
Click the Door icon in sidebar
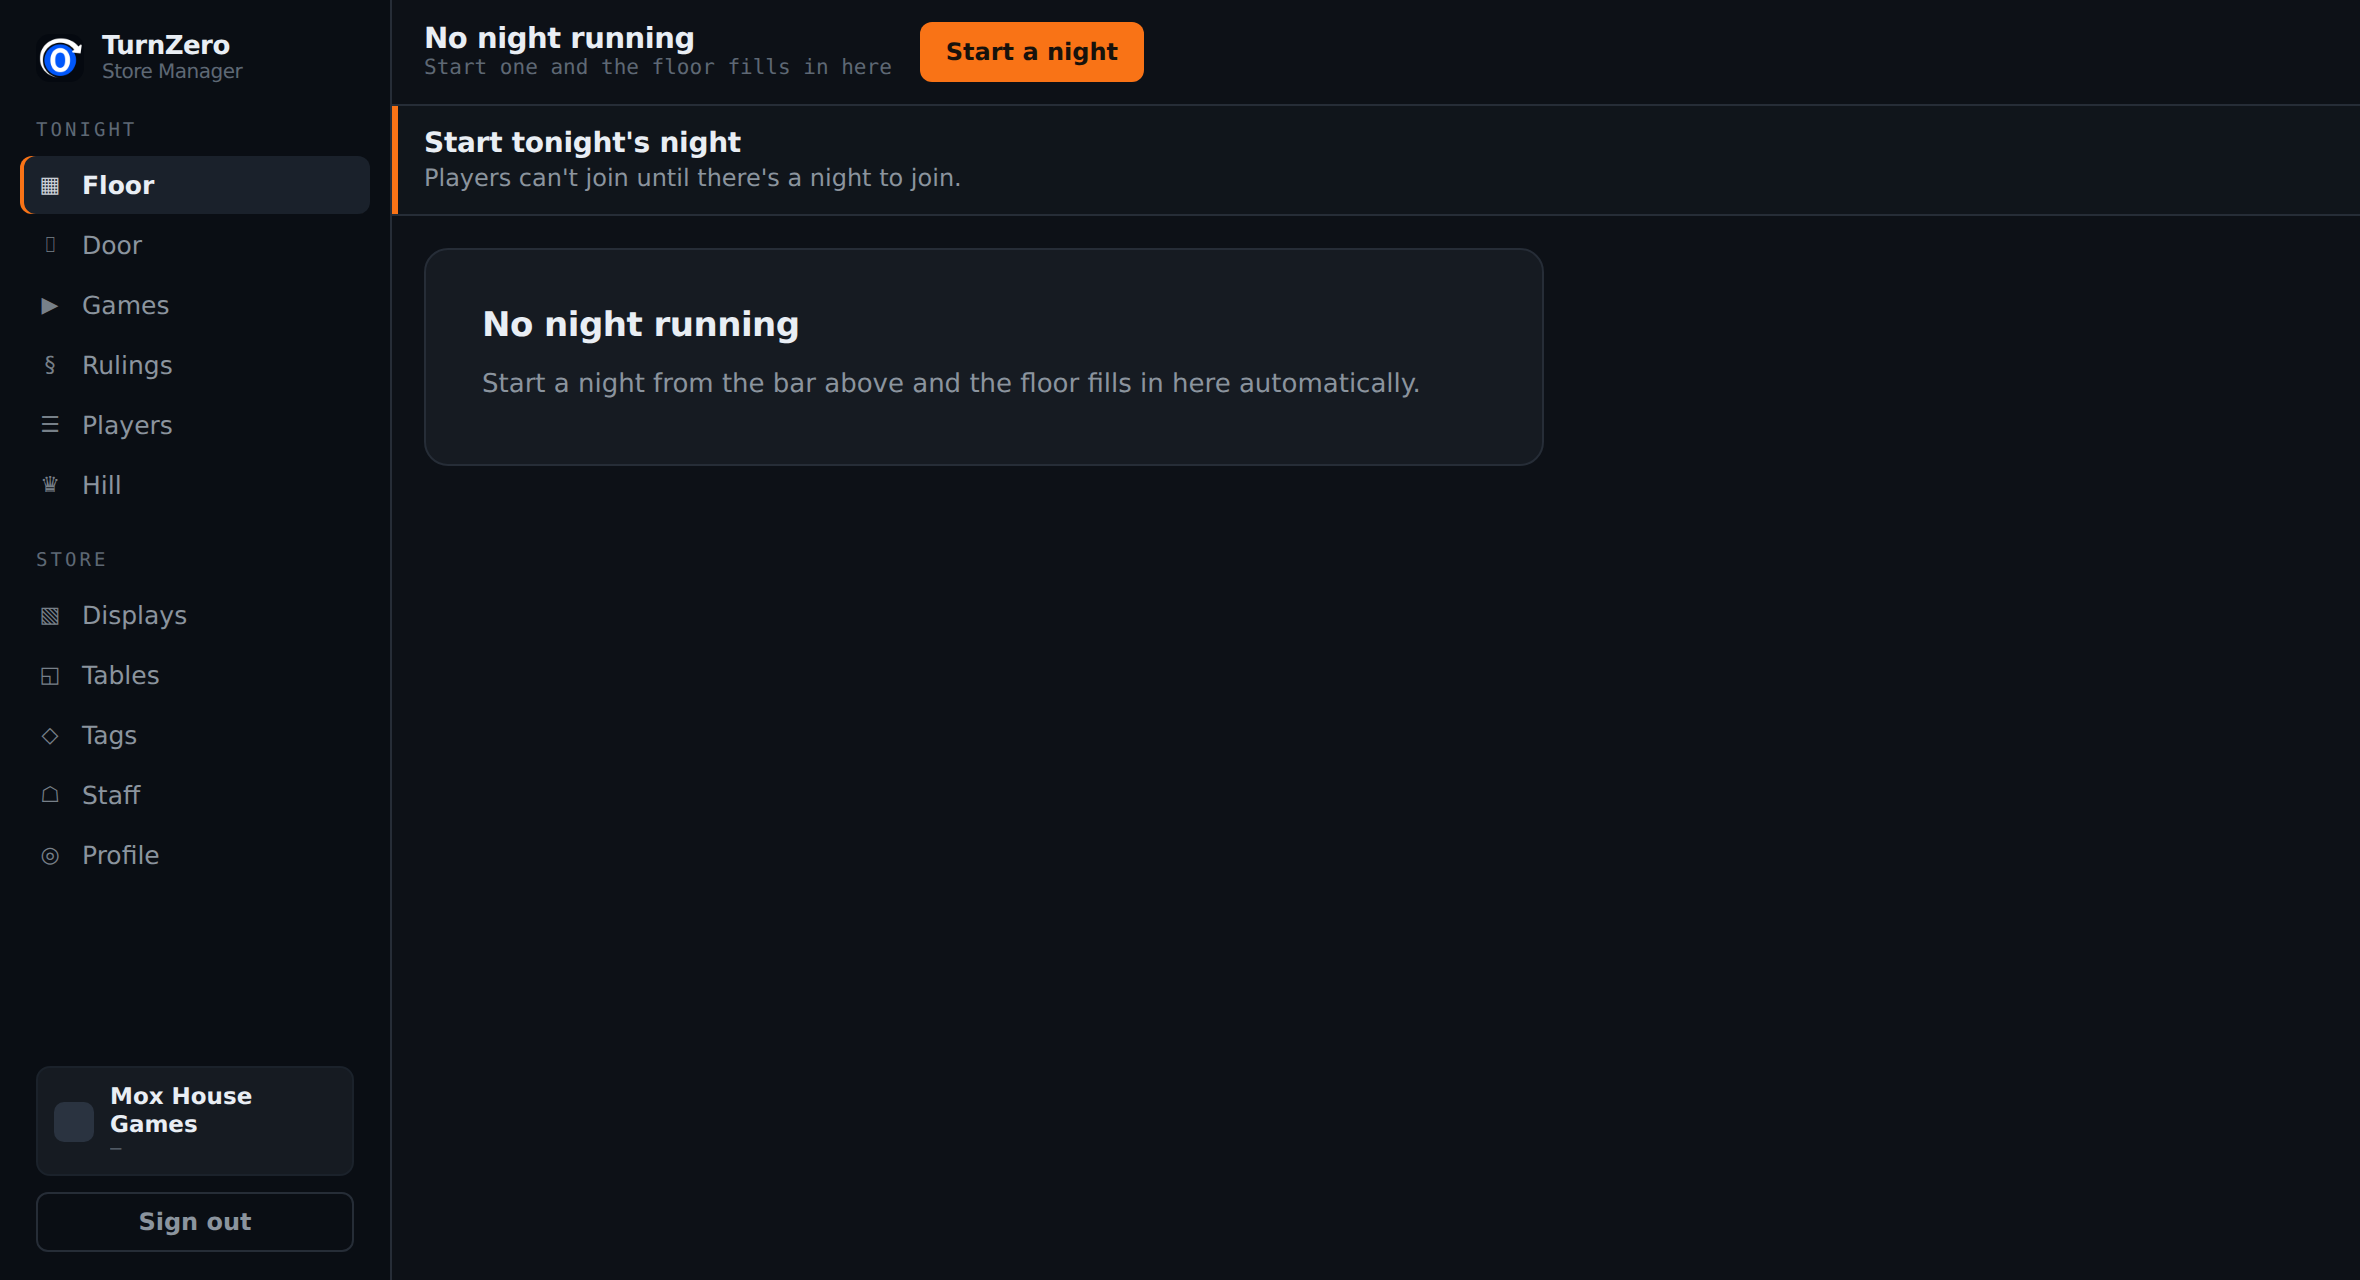tap(50, 245)
